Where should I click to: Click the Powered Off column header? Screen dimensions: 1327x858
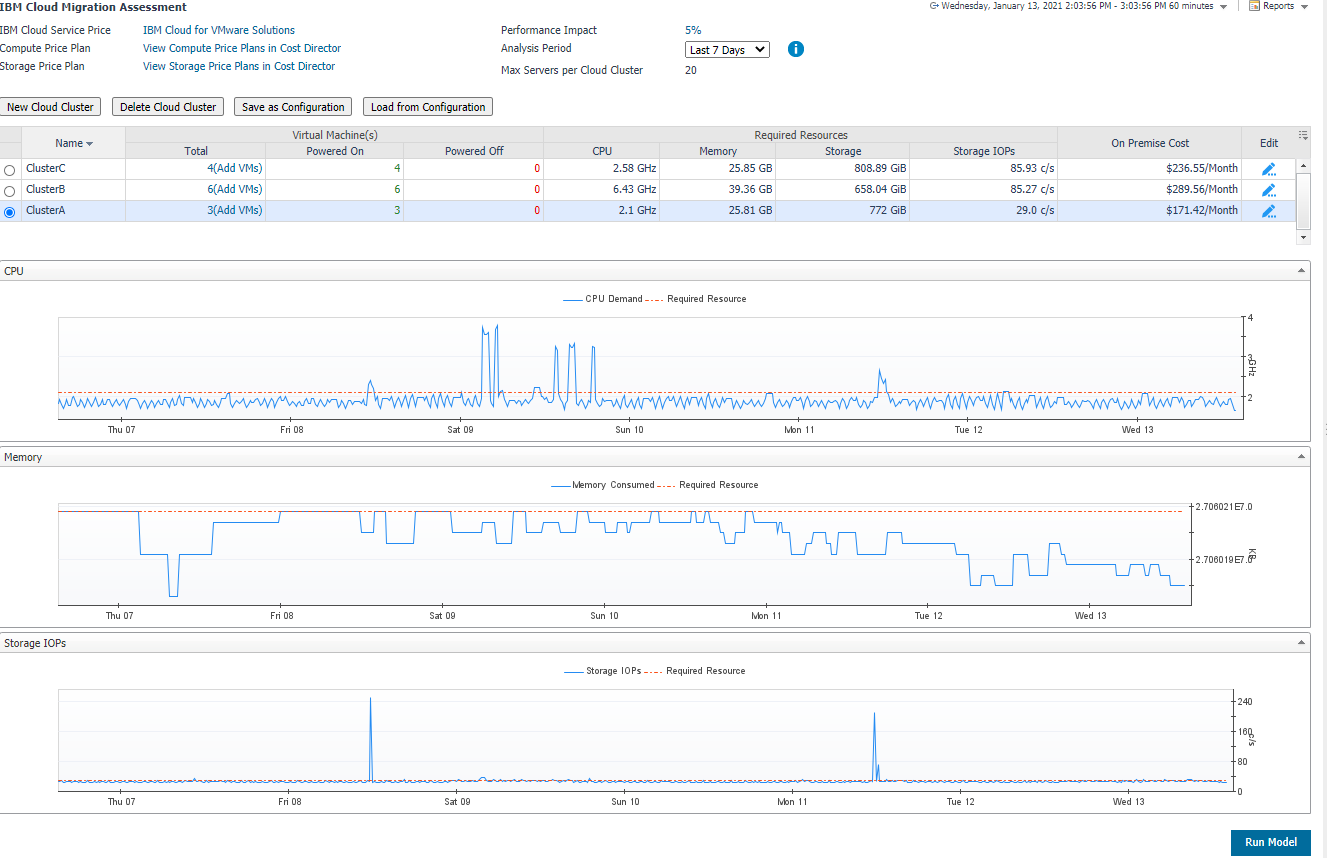click(474, 151)
